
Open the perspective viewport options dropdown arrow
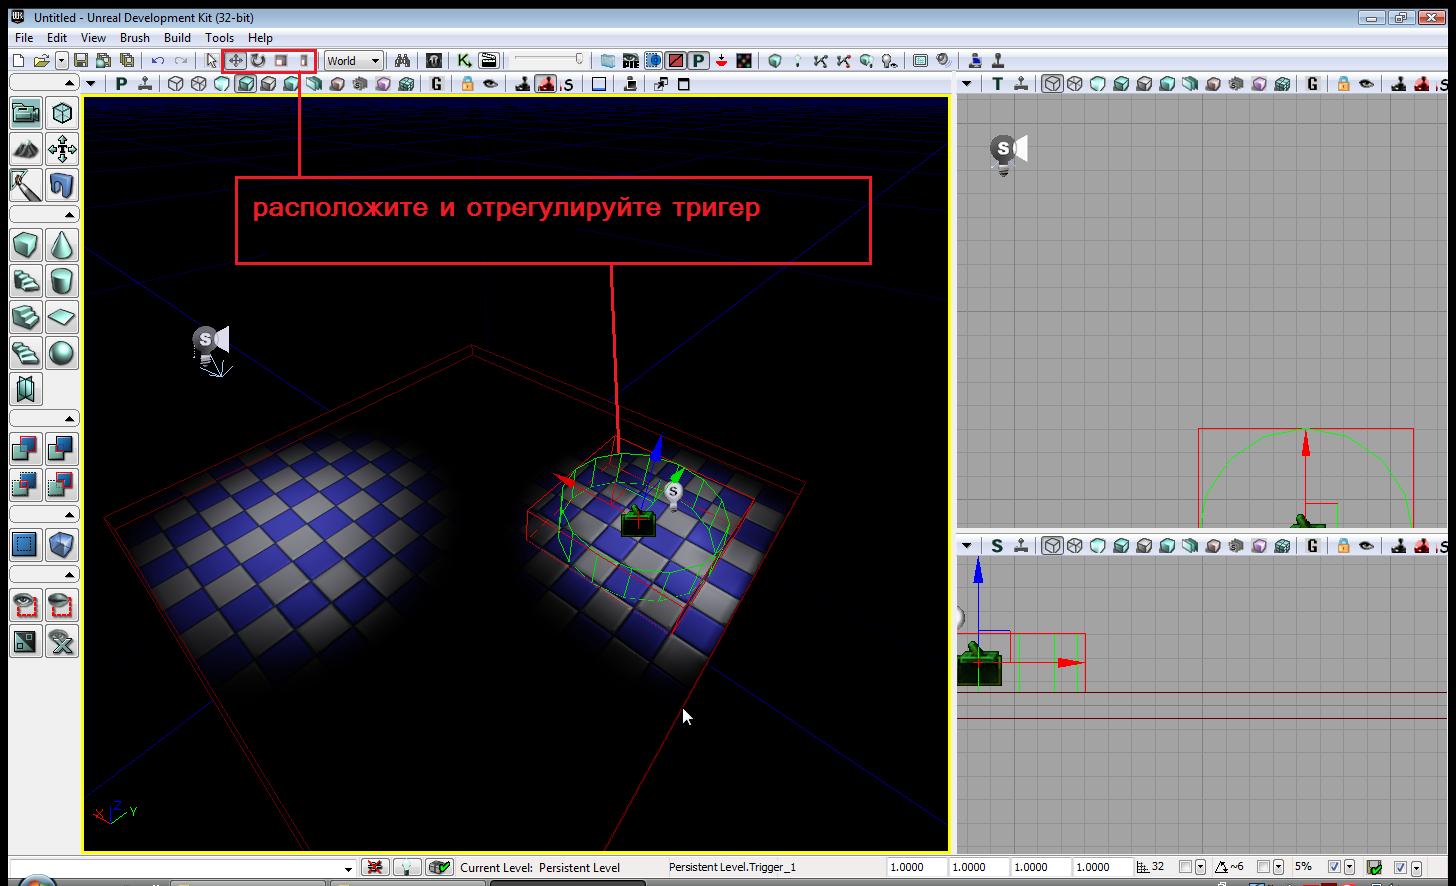pos(91,84)
